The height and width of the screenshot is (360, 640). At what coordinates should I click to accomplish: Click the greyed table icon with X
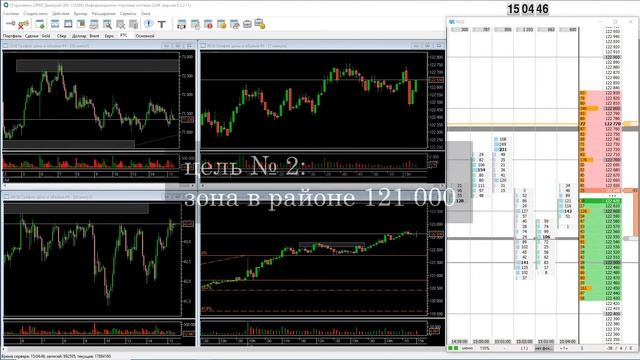coord(121,24)
